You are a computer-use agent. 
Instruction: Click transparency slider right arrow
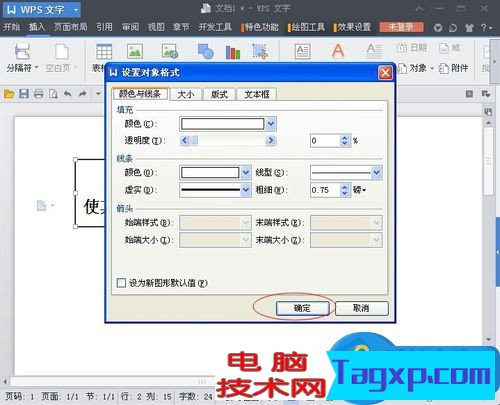(x=271, y=141)
